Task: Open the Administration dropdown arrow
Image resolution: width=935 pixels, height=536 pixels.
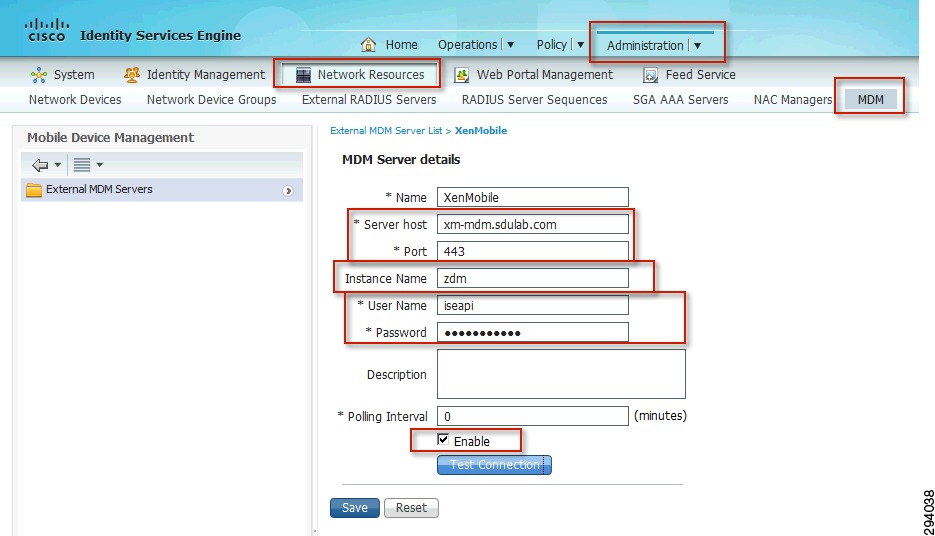Action: [697, 46]
